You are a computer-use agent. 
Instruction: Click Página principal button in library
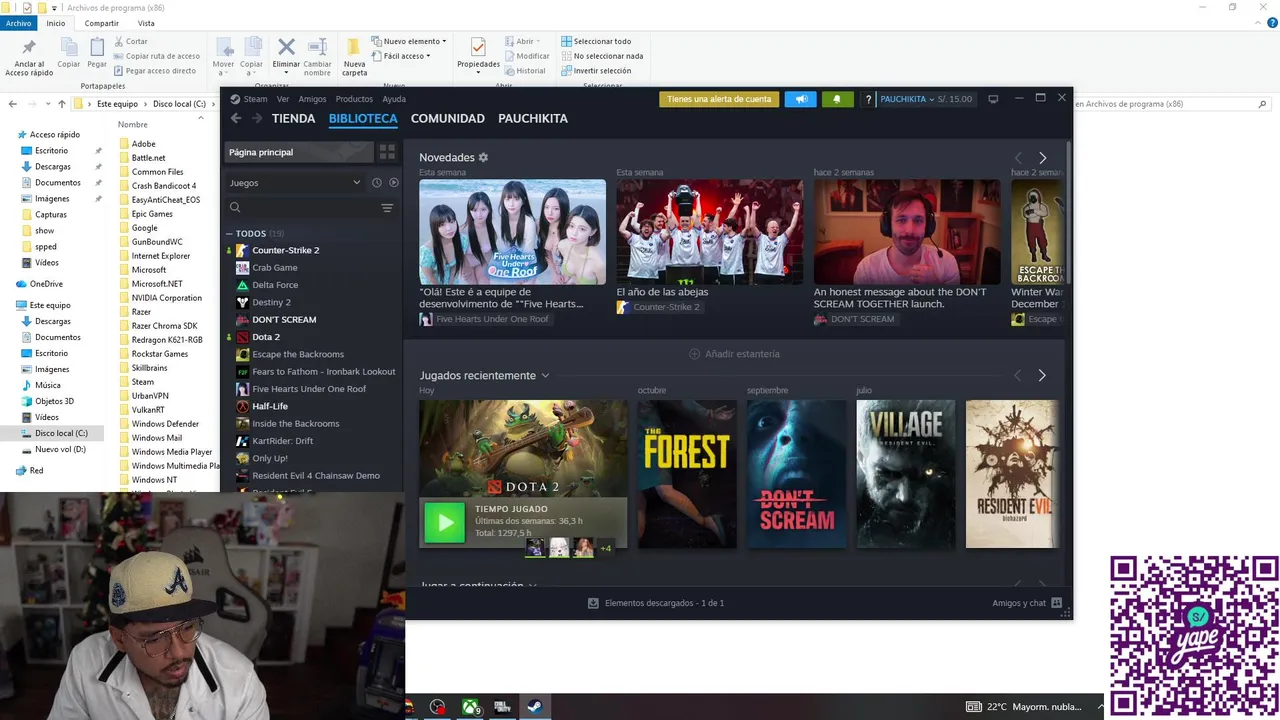point(297,152)
